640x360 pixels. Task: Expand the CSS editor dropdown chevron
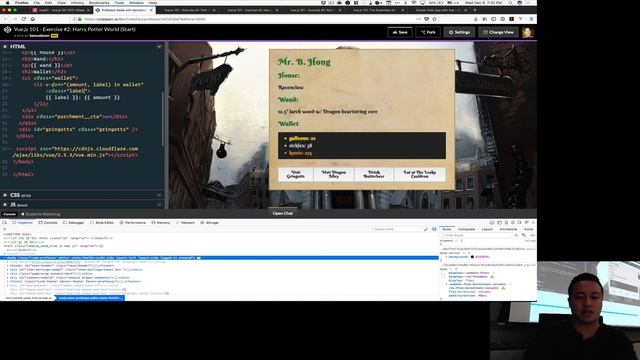[x=159, y=195]
